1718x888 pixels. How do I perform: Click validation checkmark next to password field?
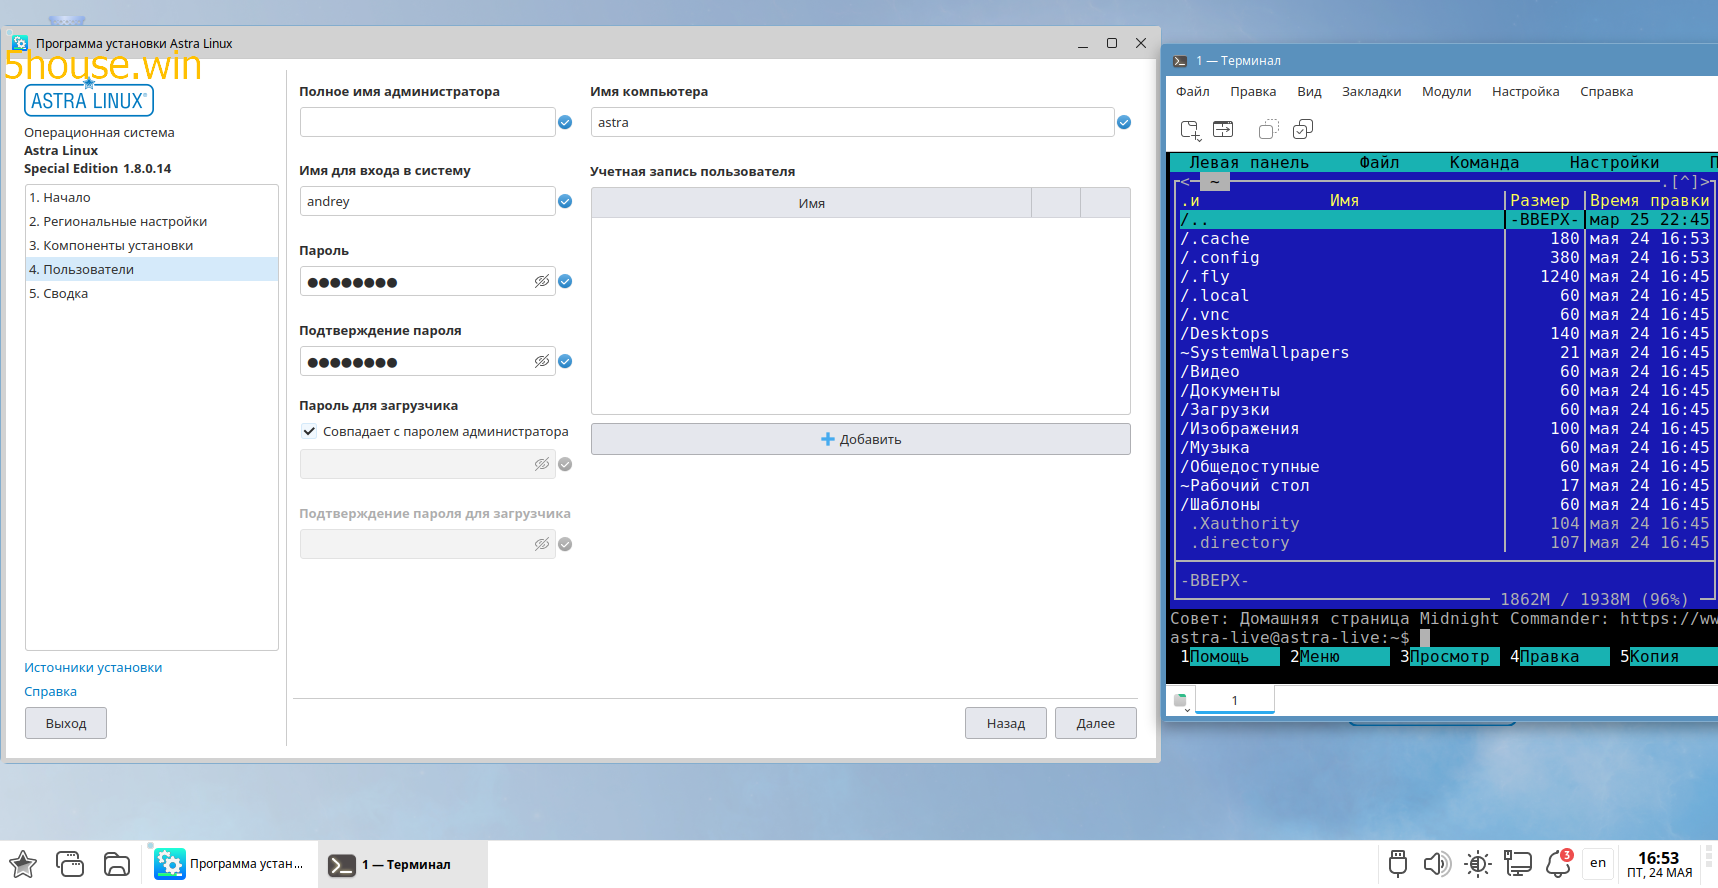click(x=565, y=281)
